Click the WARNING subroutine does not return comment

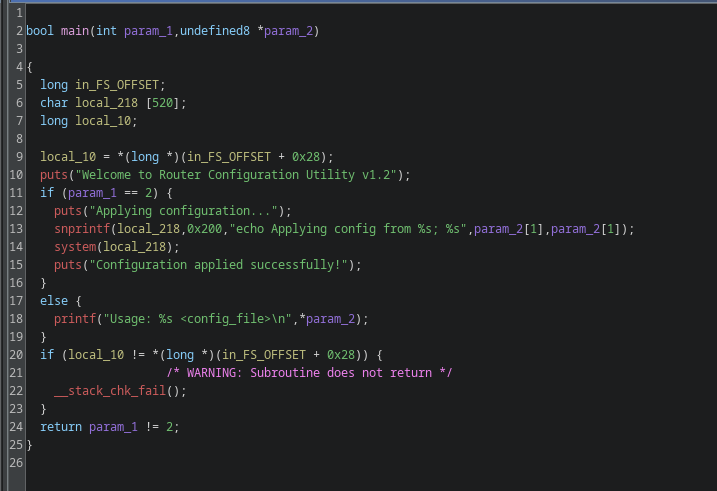[309, 373]
